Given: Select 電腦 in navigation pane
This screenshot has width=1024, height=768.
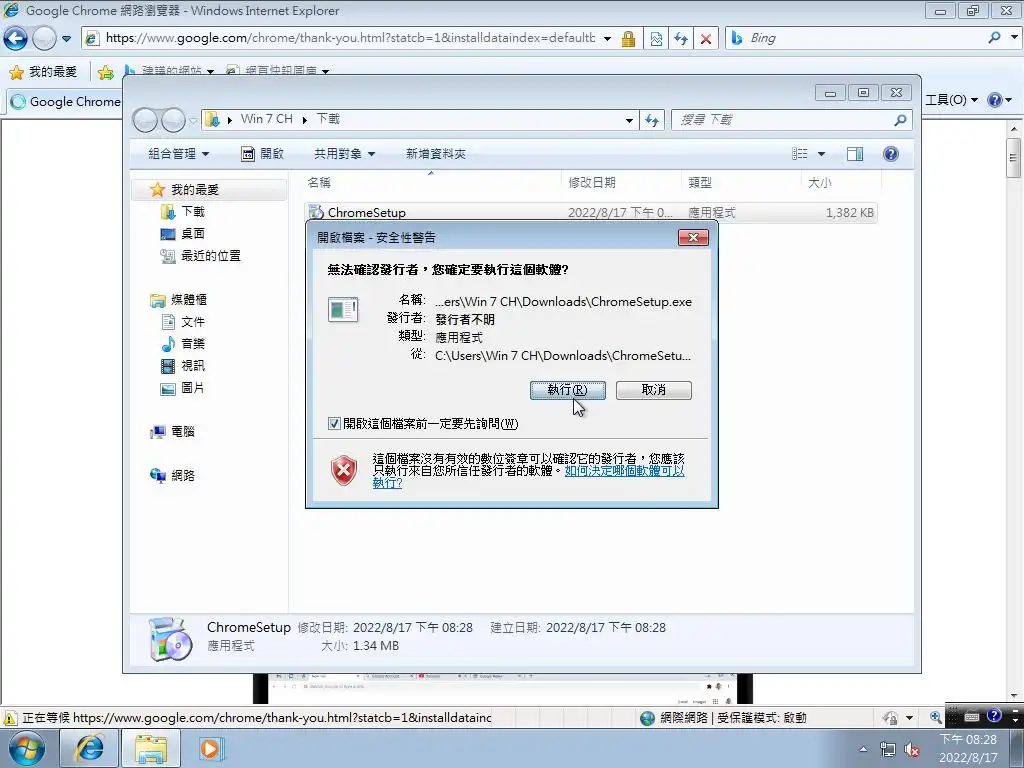Looking at the screenshot, I should [183, 432].
